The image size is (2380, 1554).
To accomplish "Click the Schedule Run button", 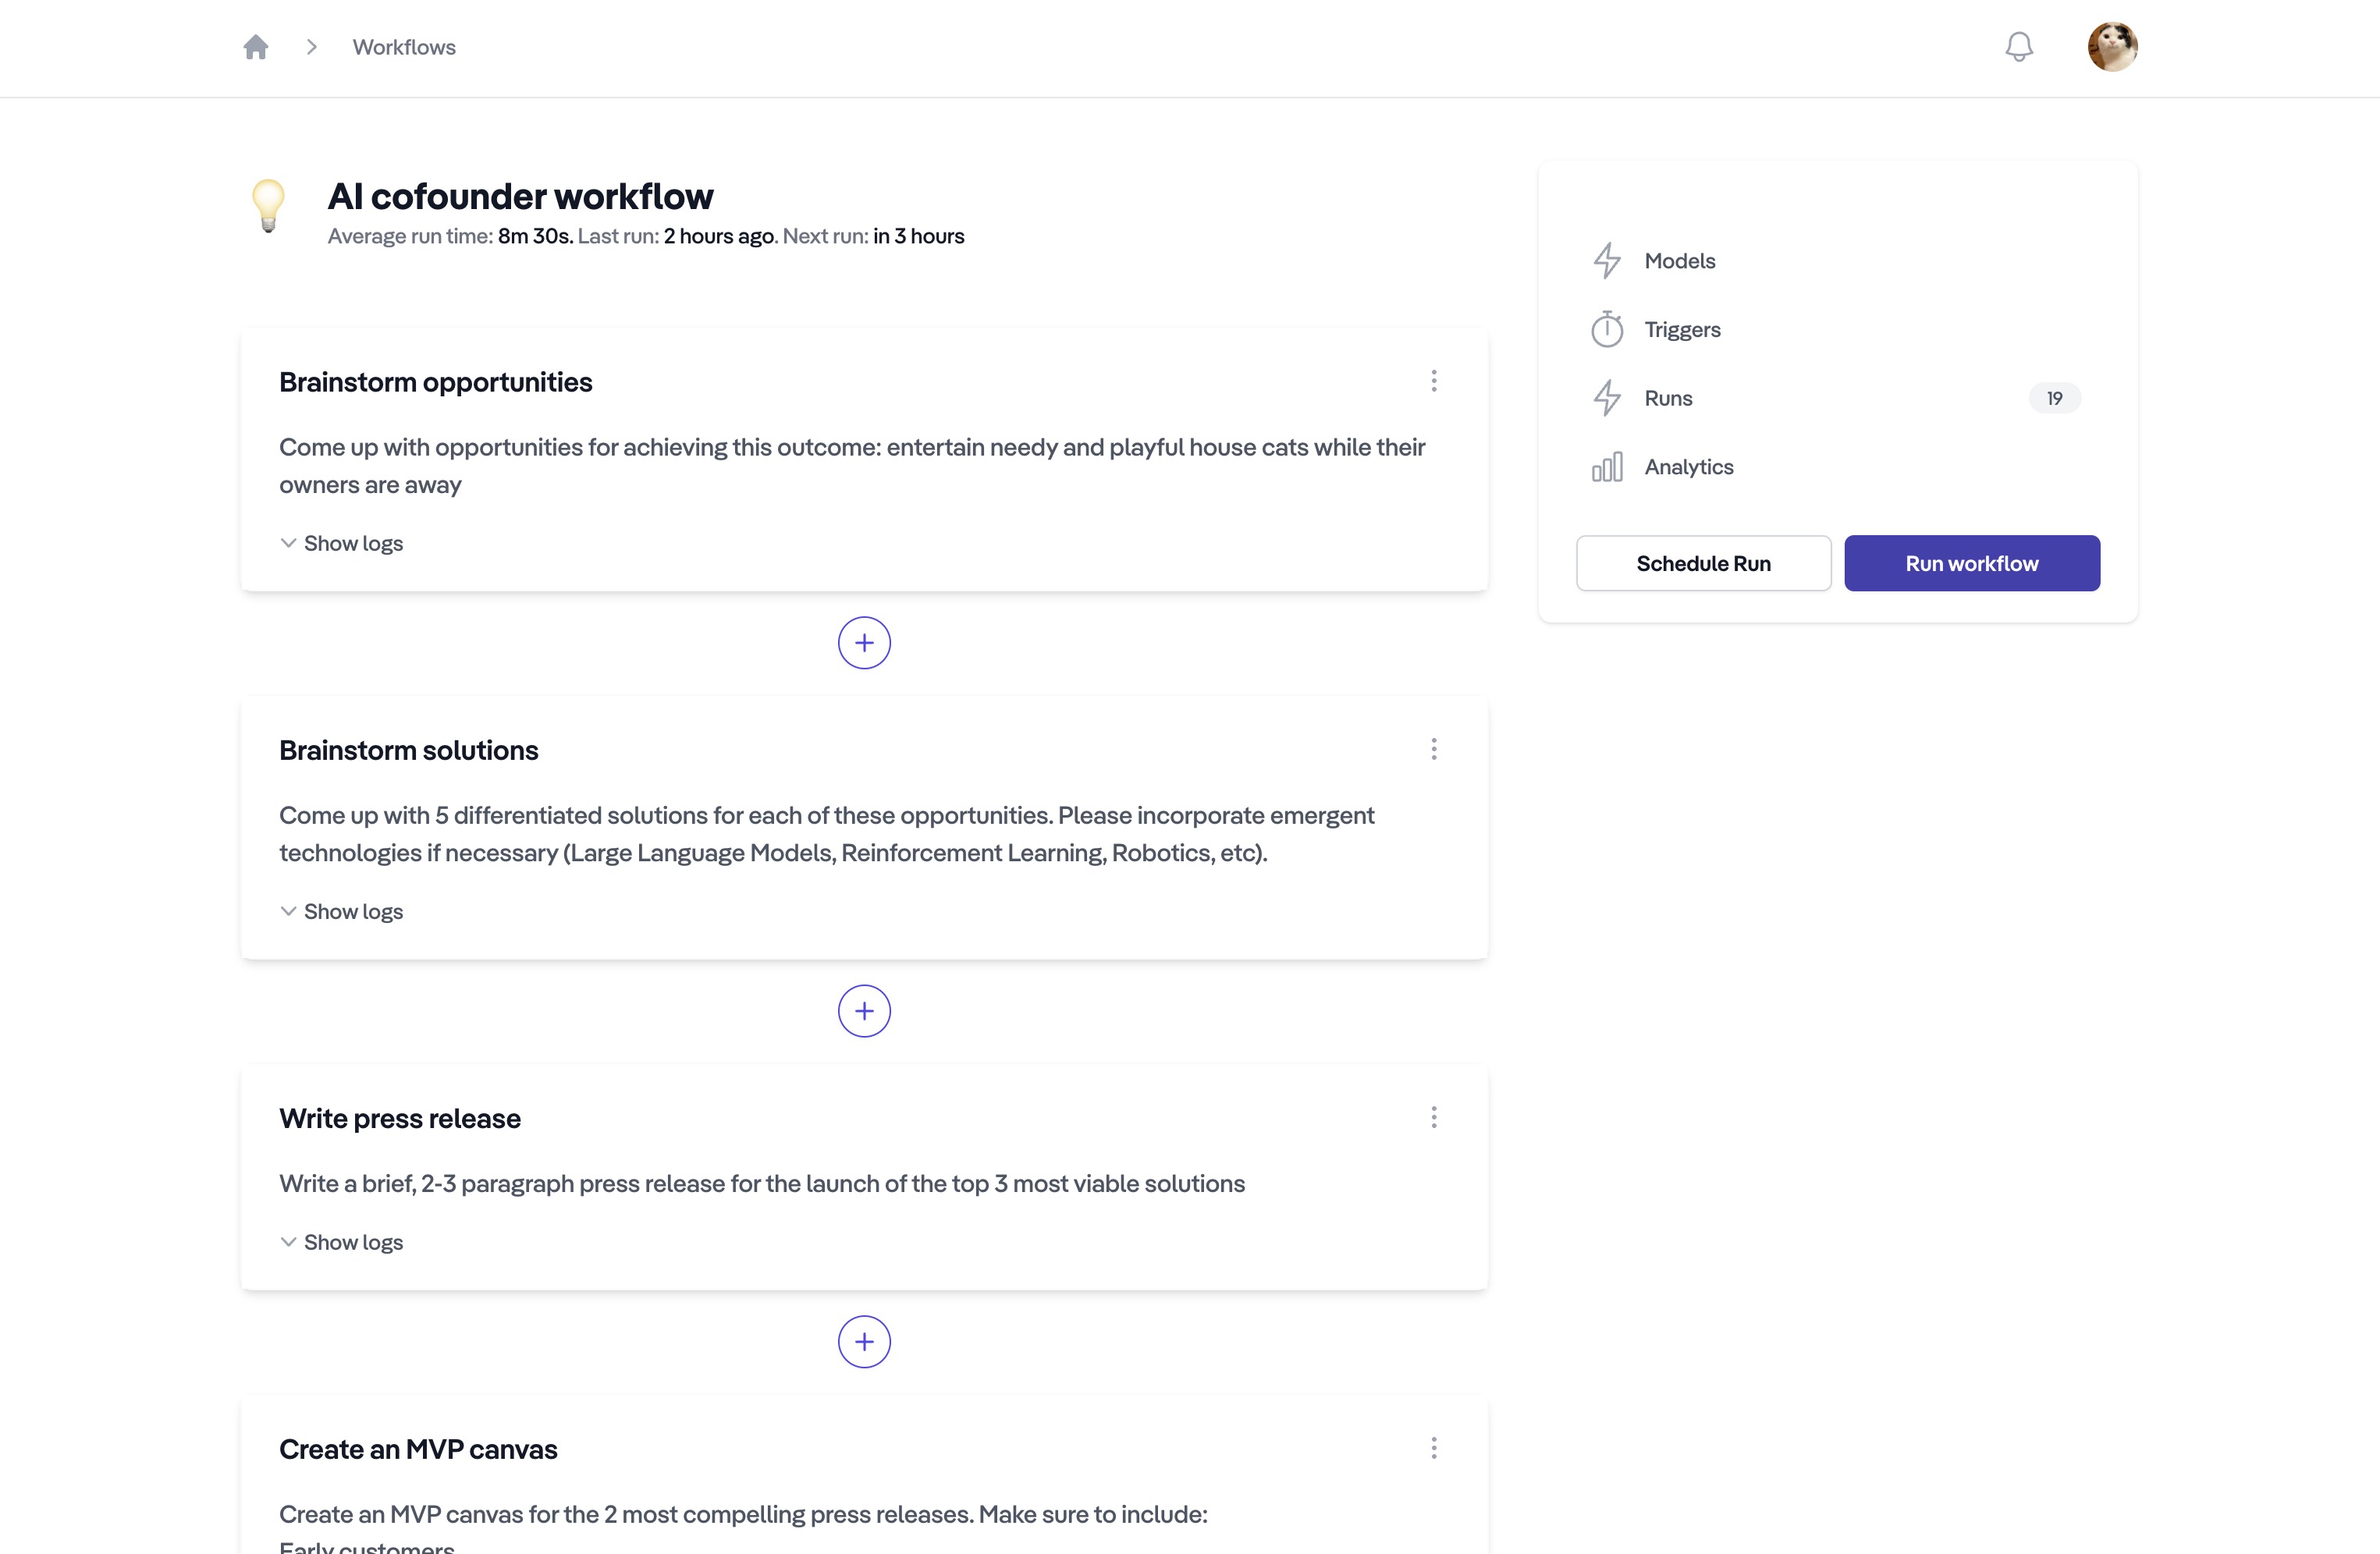I will 1703,563.
